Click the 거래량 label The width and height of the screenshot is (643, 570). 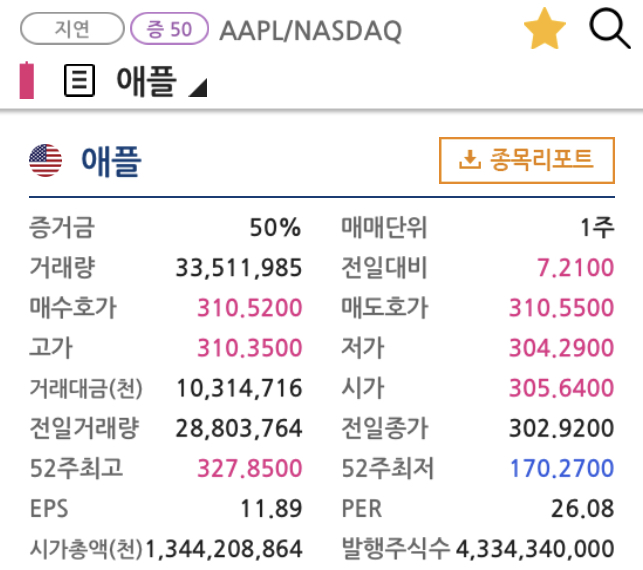tap(62, 268)
